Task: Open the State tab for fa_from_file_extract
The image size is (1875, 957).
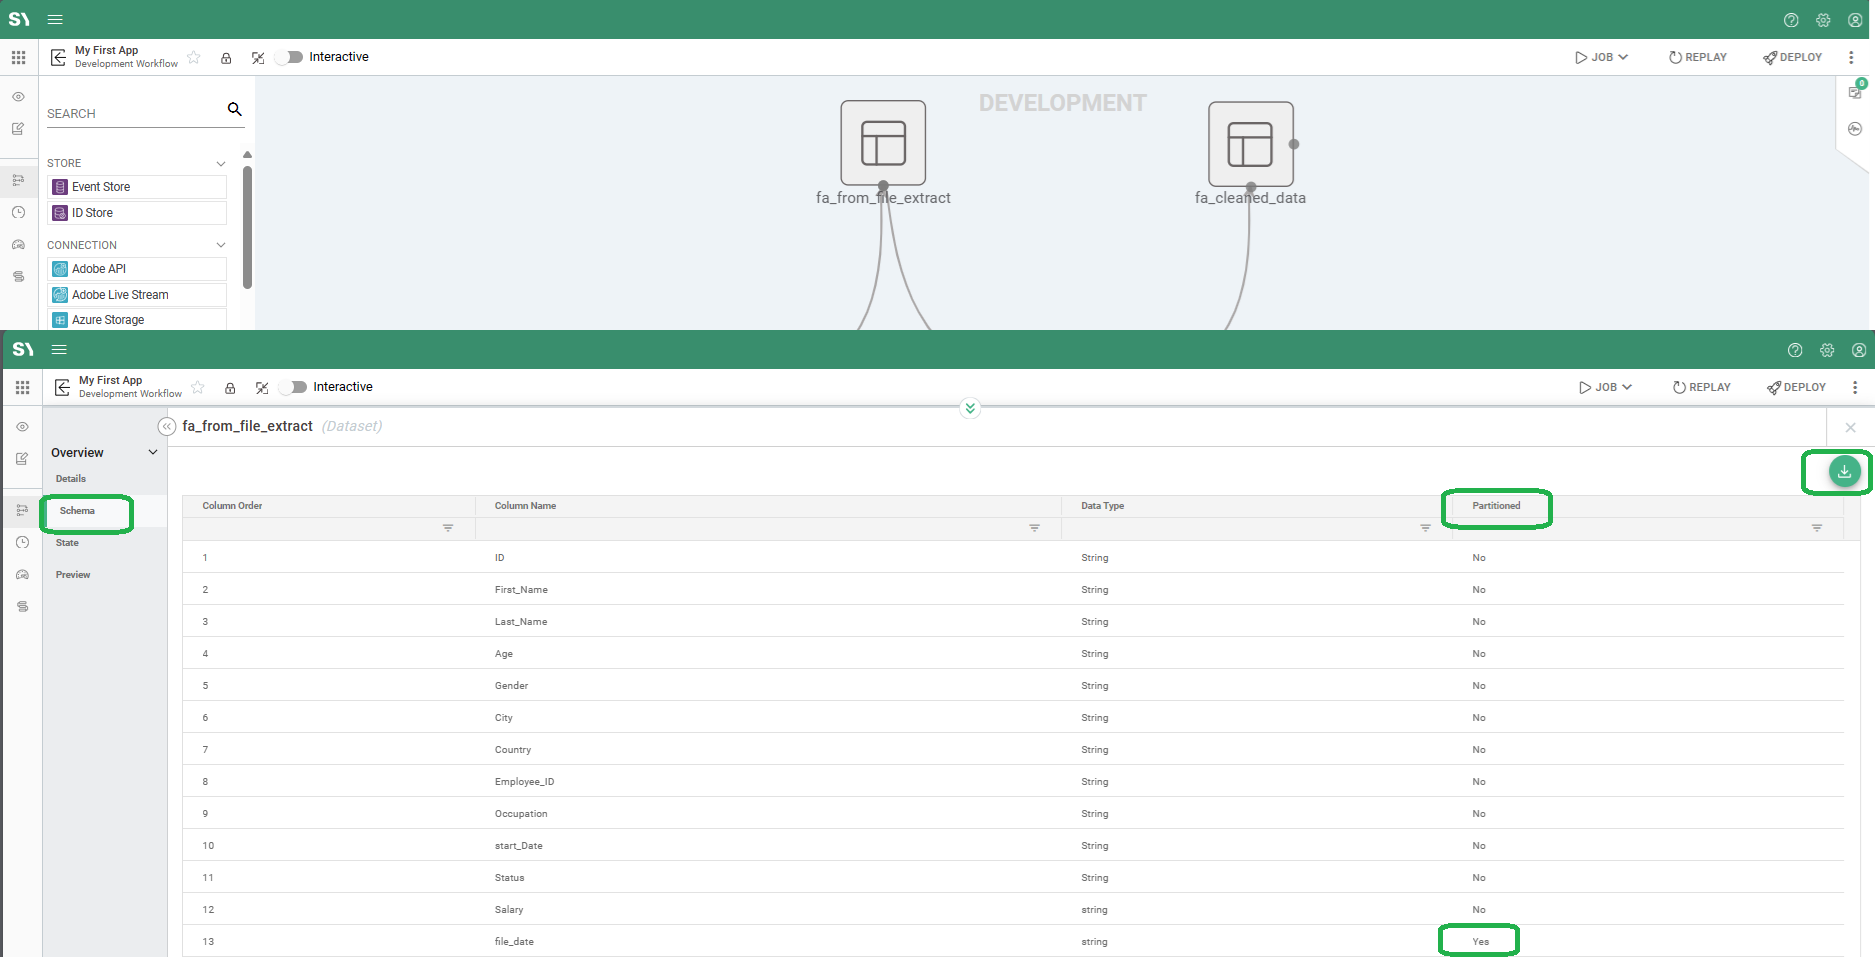Action: pyautogui.click(x=67, y=542)
